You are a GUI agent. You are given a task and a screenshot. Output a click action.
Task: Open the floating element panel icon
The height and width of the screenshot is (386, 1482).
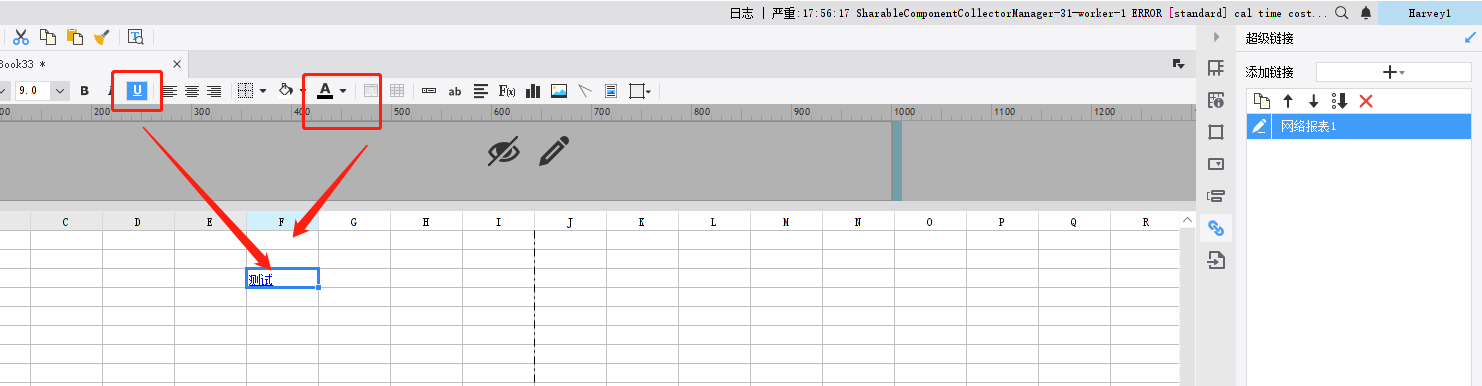[1216, 132]
